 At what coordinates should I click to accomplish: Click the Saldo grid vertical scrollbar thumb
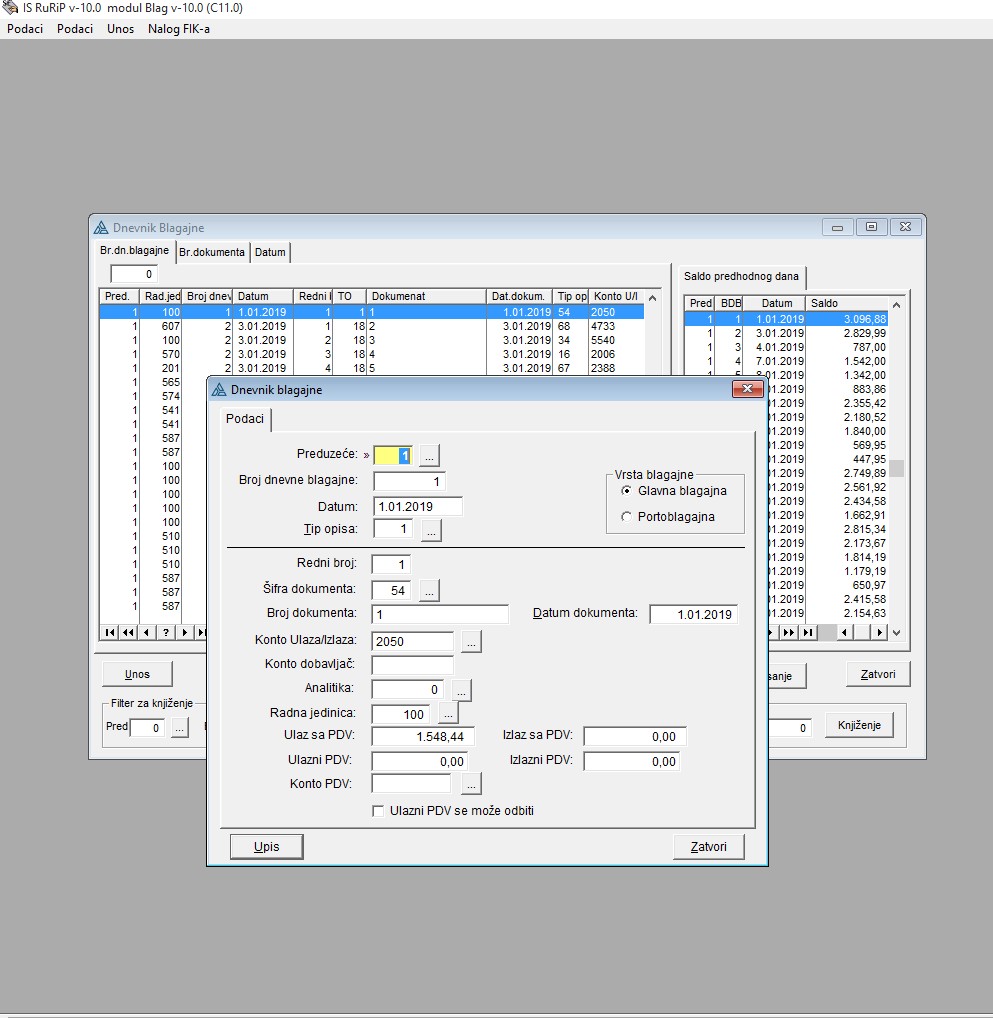tap(897, 468)
